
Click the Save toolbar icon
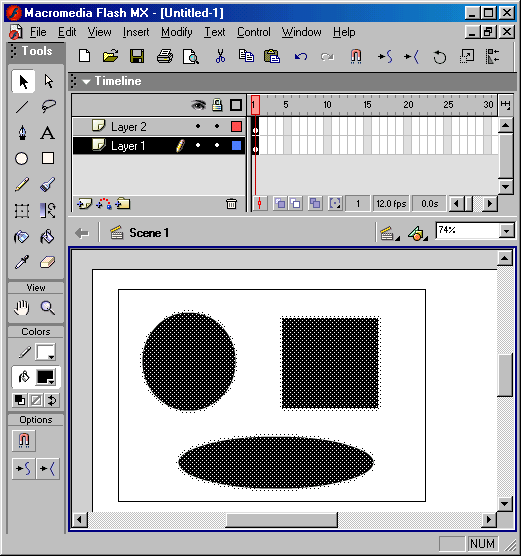[137, 56]
